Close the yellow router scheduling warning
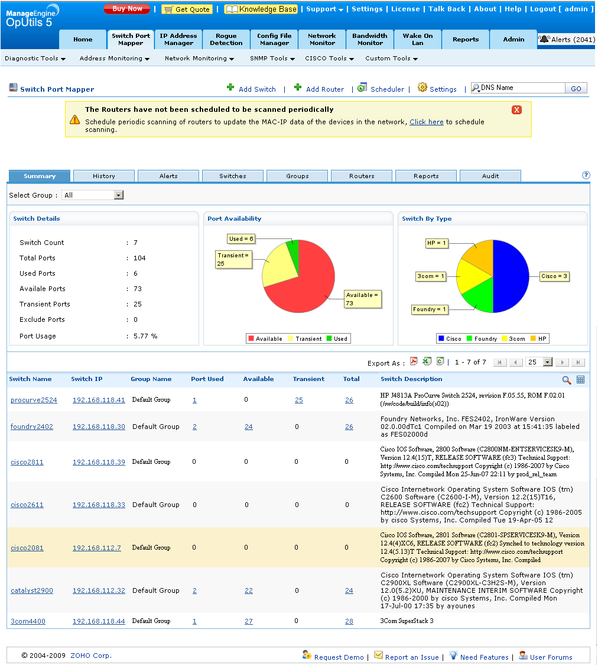Screen dimensions: 598x665 pyautogui.click(x=516, y=110)
